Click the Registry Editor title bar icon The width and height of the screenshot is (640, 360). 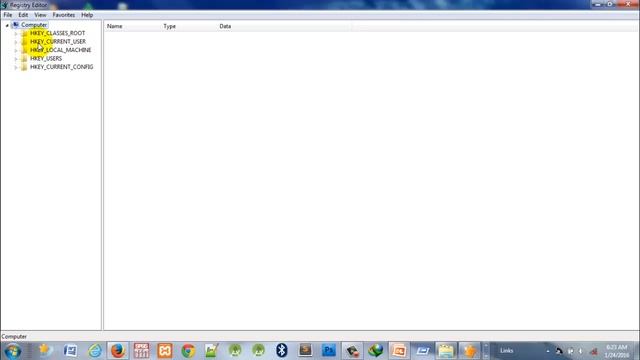4,5
